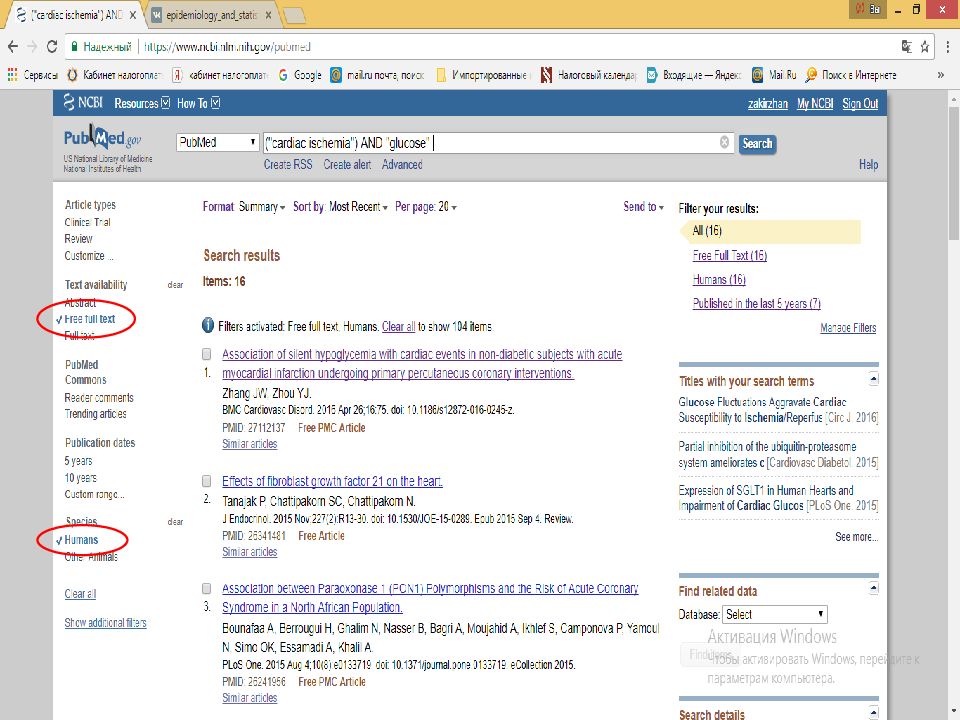Open the translate page icon
Viewport: 960px width, 720px height.
(x=907, y=47)
